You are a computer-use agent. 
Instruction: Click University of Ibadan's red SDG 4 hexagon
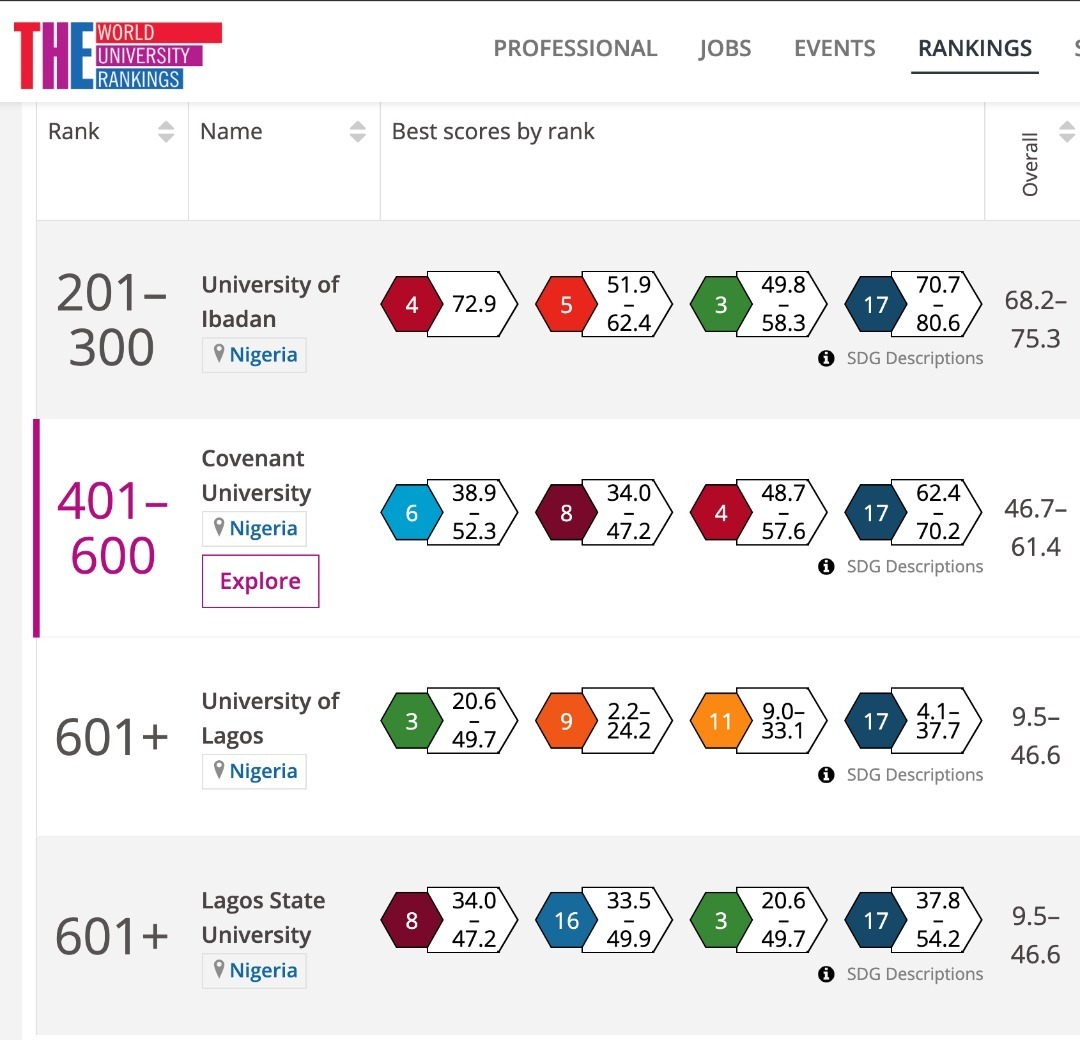tap(411, 304)
